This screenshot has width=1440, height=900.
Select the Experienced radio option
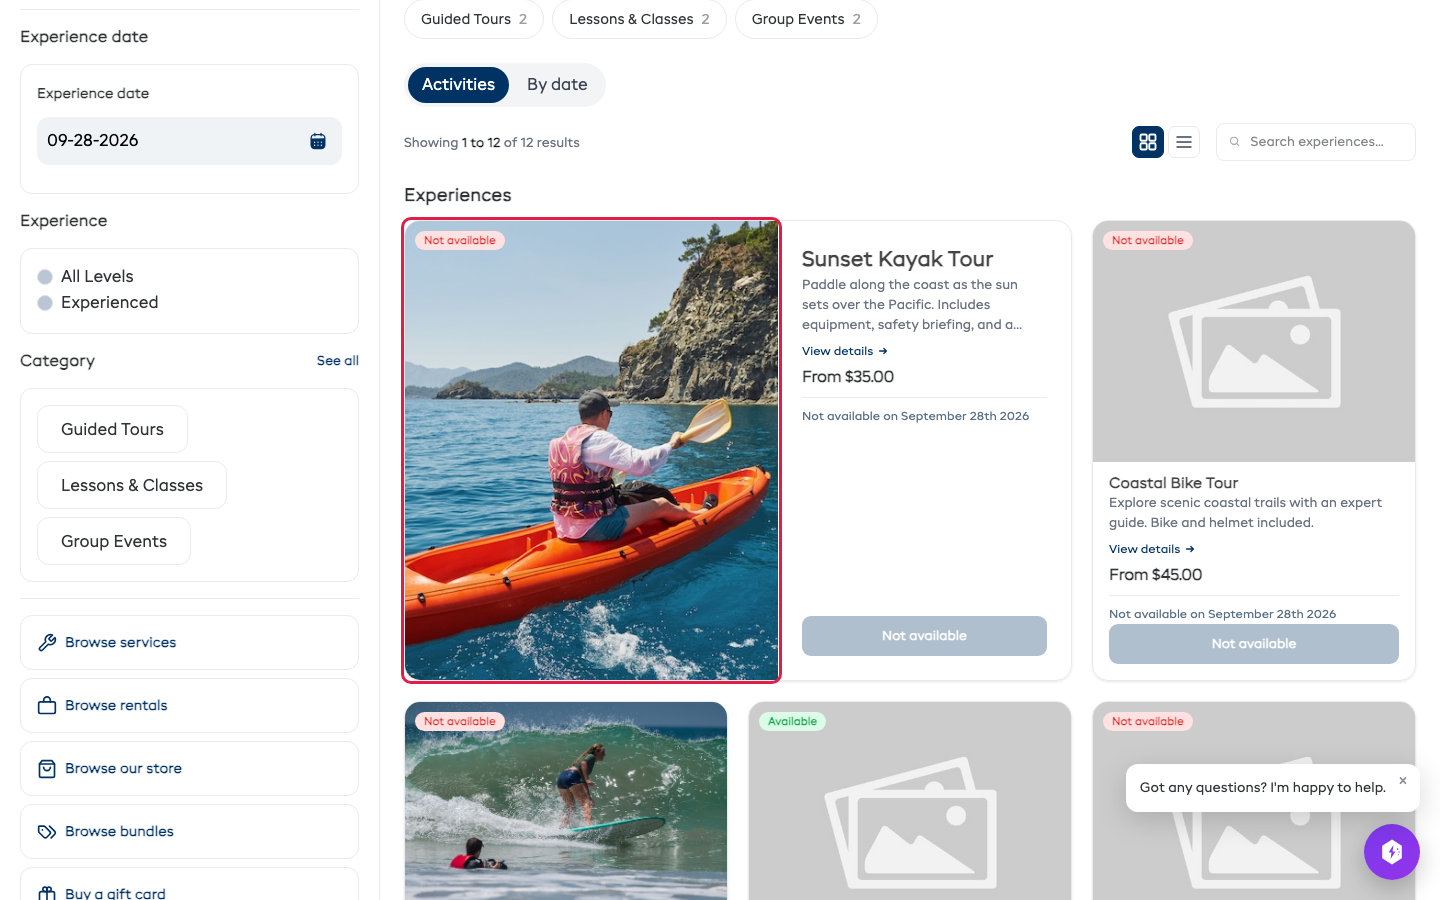(x=45, y=303)
